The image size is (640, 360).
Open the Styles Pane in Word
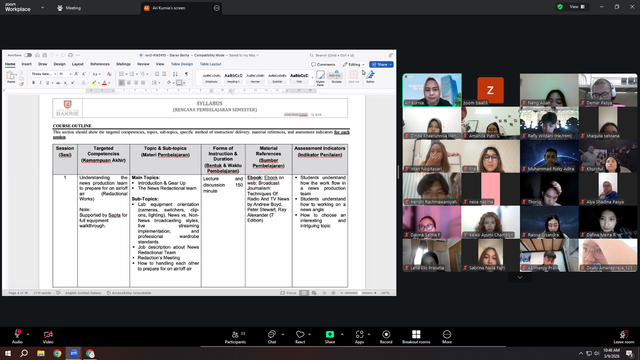pos(320,77)
